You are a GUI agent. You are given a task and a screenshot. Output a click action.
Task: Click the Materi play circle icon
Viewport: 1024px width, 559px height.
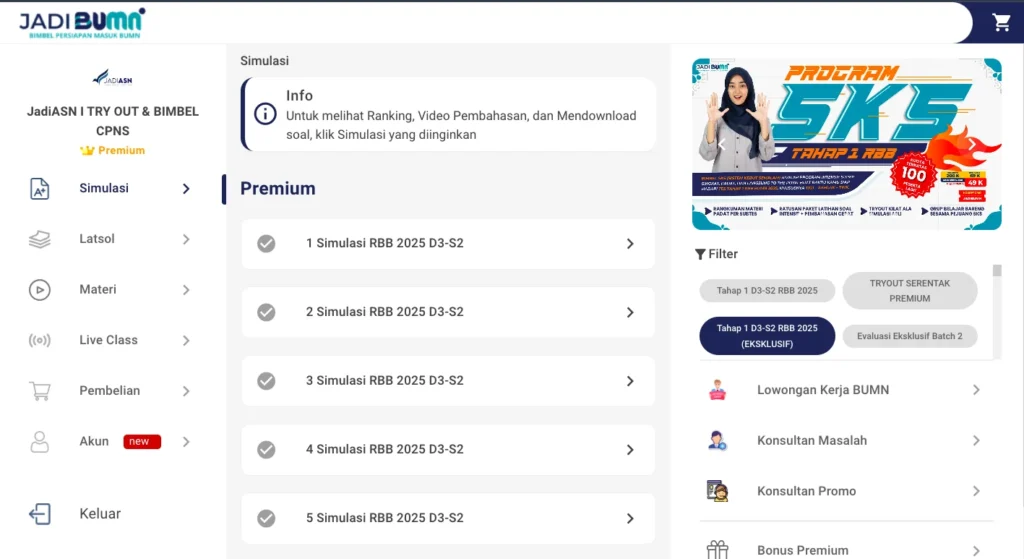pyautogui.click(x=39, y=289)
